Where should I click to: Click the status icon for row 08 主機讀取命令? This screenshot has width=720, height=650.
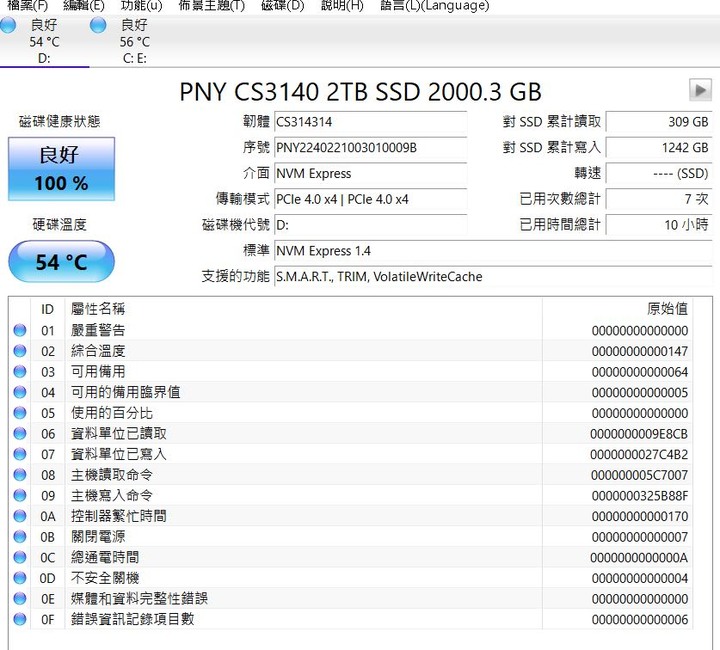(x=20, y=475)
